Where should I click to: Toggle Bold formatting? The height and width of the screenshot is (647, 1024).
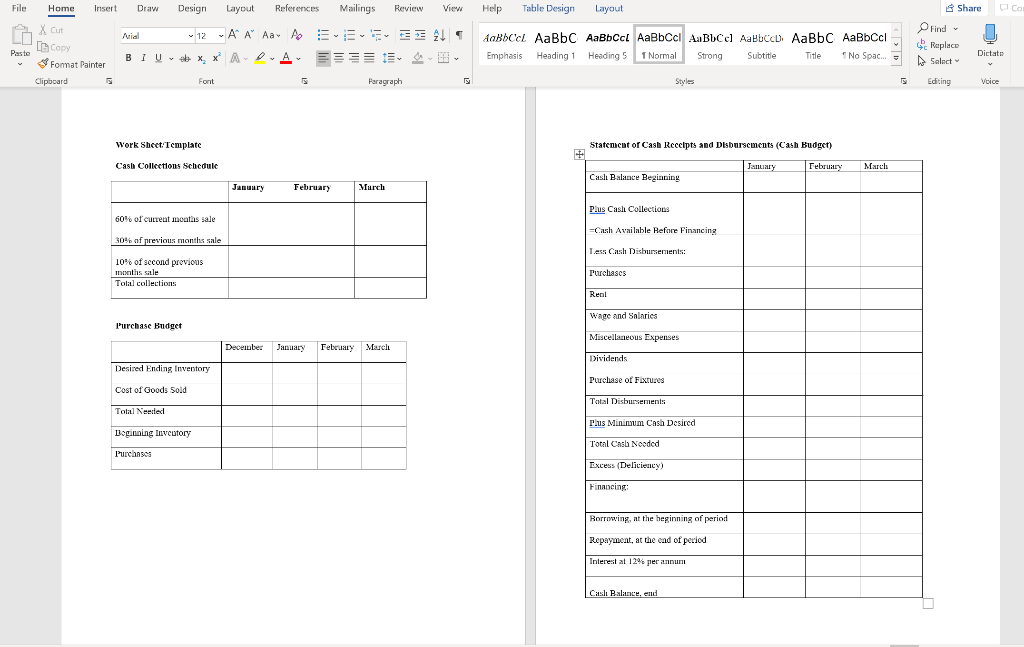tap(128, 58)
